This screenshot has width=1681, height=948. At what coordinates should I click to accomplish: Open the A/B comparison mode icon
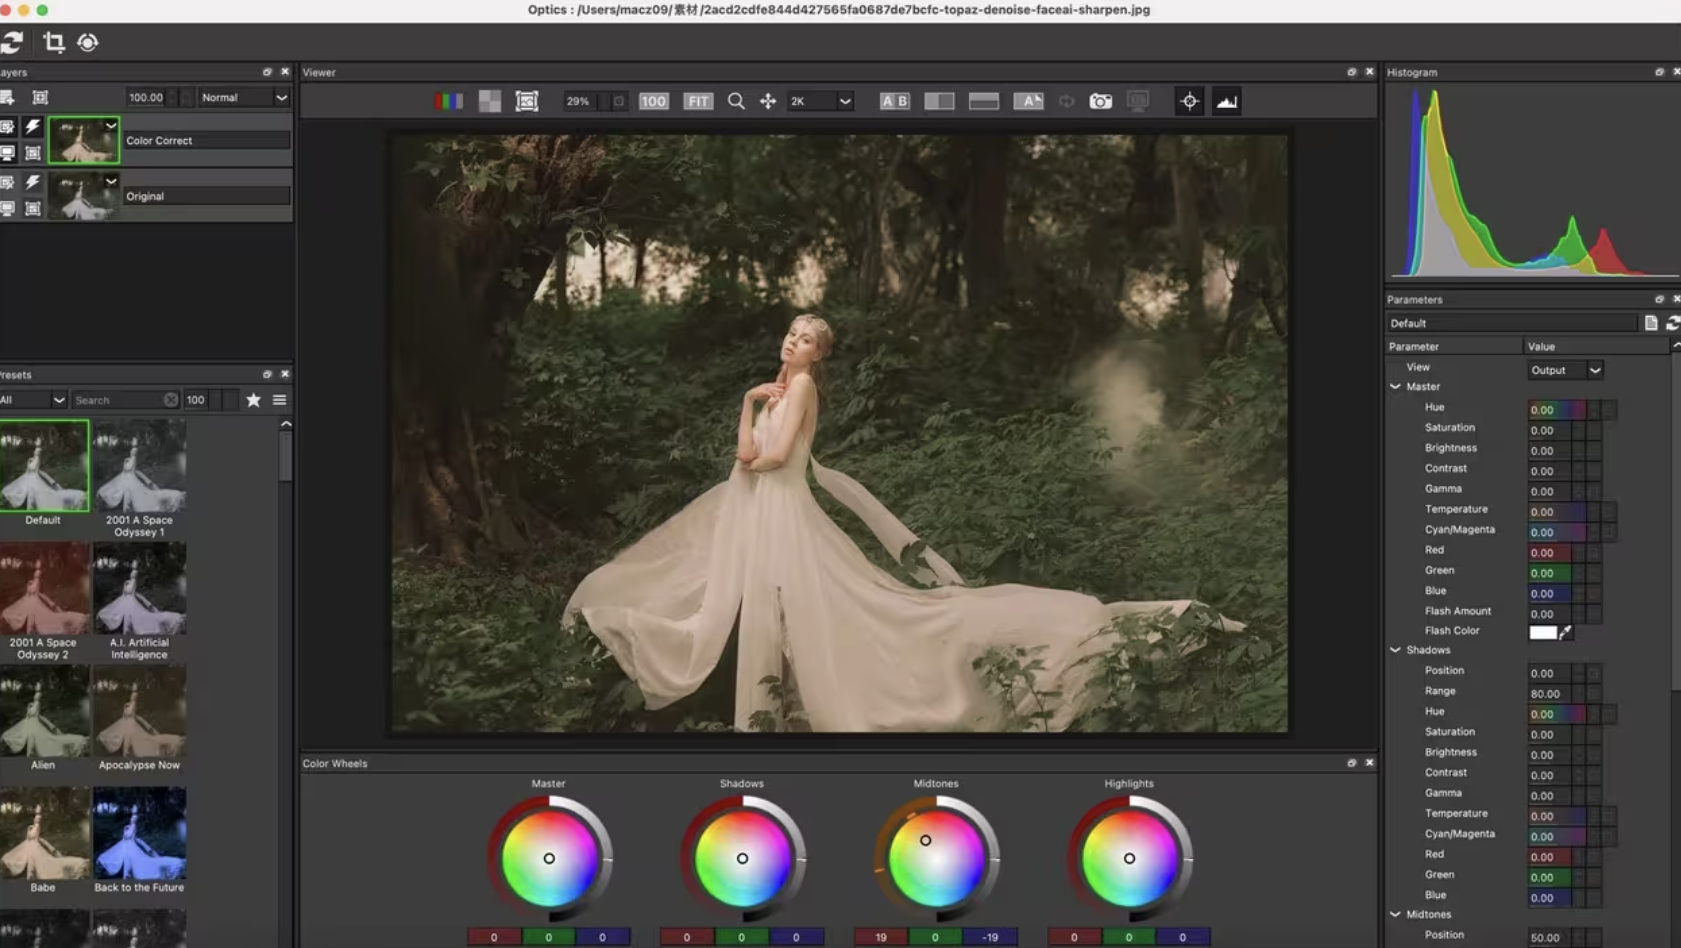[x=894, y=100]
